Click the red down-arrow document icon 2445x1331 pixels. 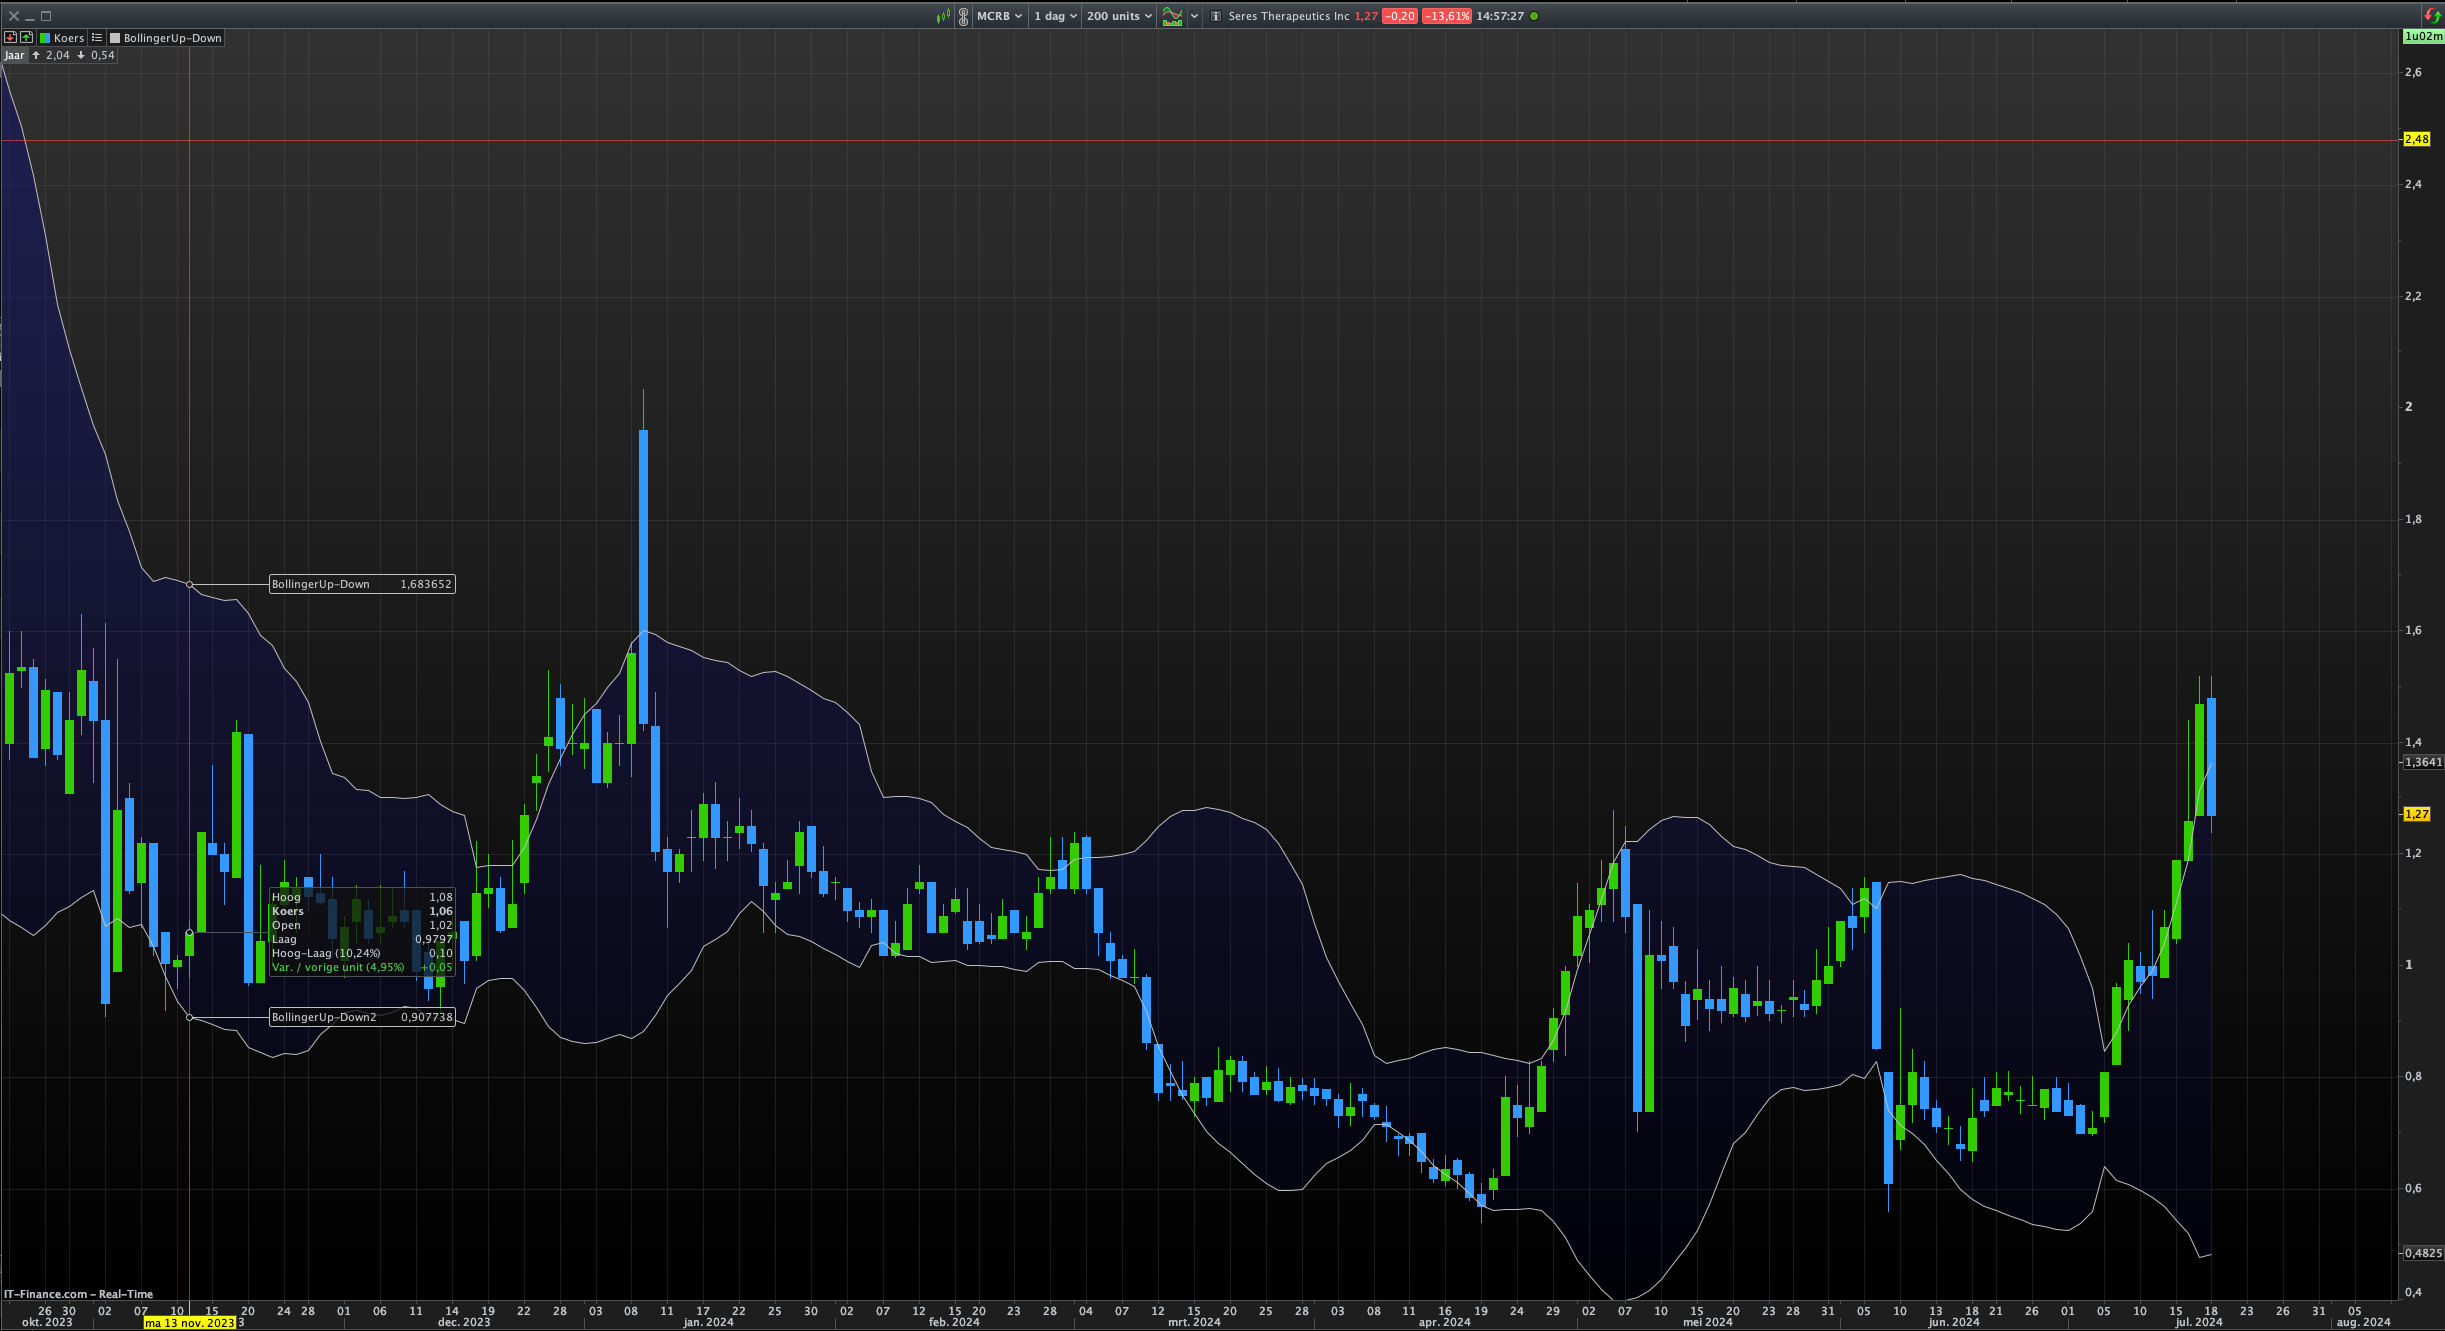click(11, 38)
